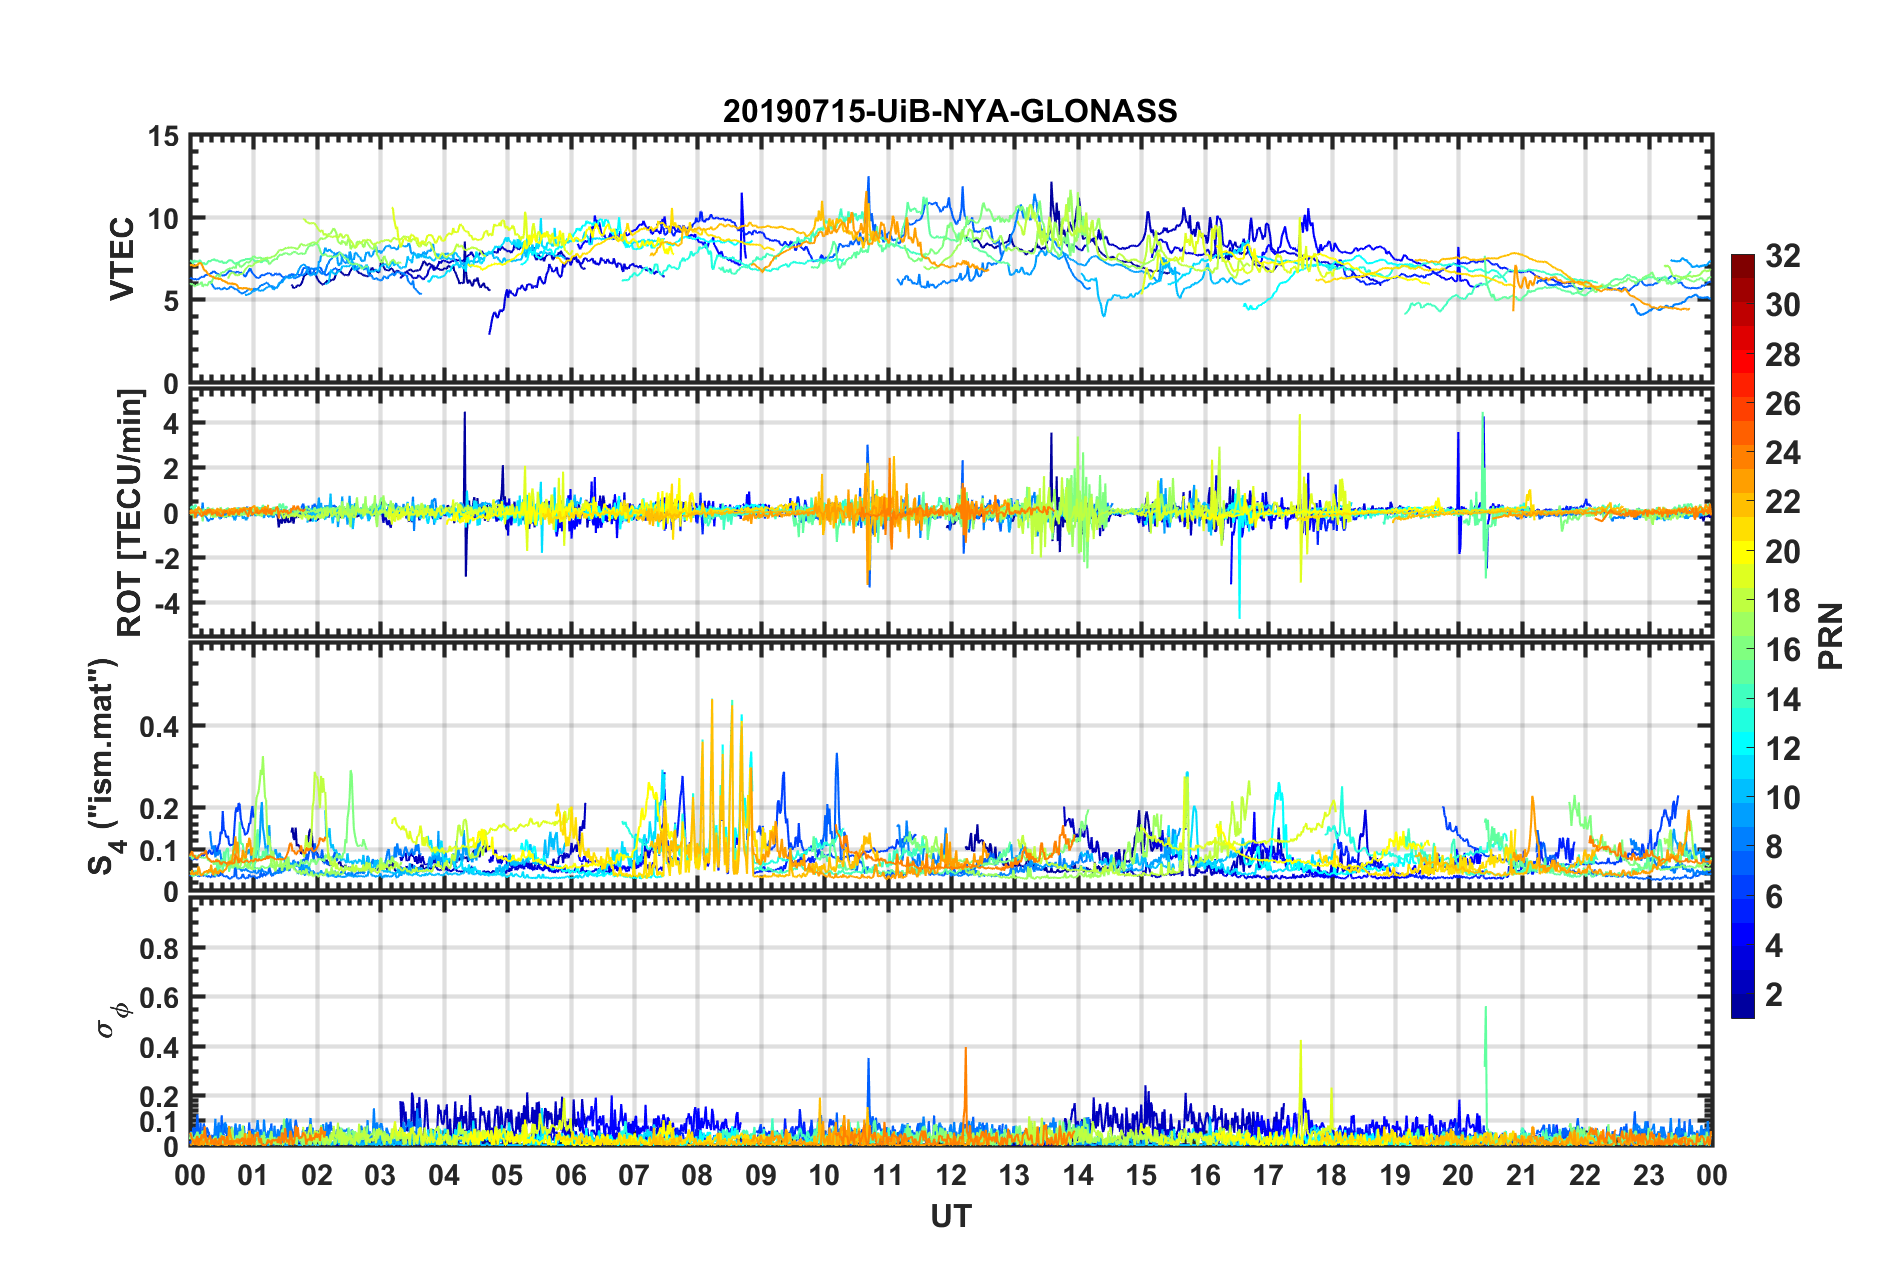The width and height of the screenshot is (1902, 1272).
Task: Click the UT x-axis label
Action: point(951,1216)
